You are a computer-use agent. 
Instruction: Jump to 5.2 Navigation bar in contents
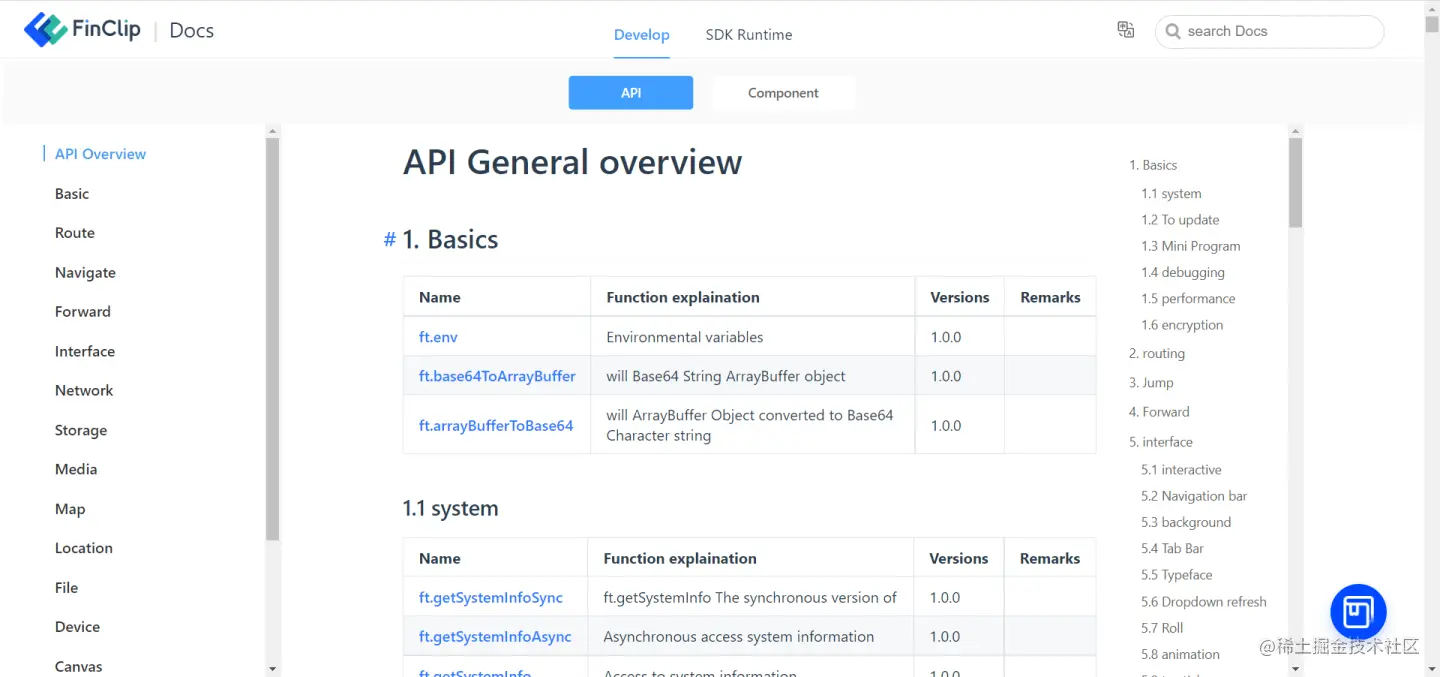pyautogui.click(x=1194, y=496)
